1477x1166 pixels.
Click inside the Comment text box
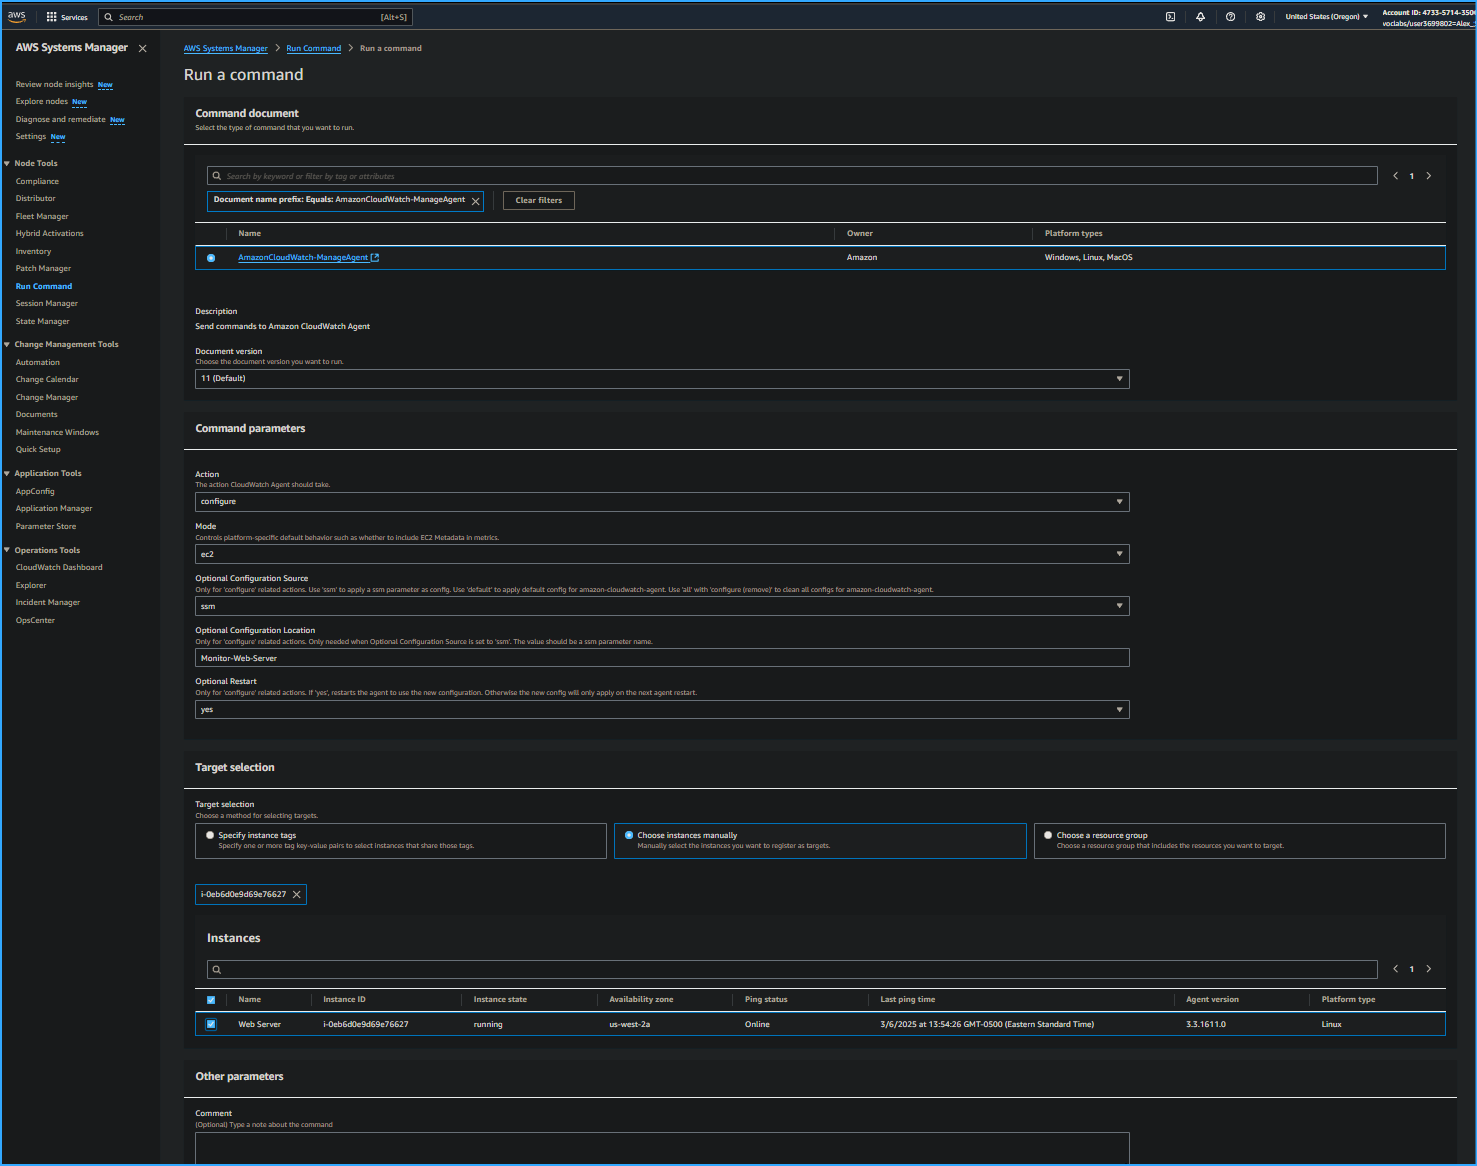tap(660, 1148)
